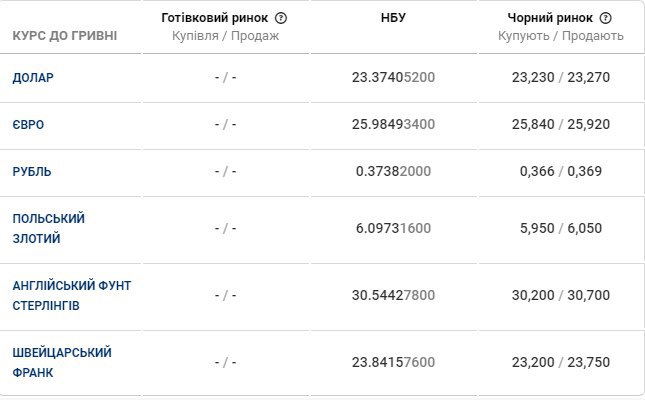The width and height of the screenshot is (645, 400).
Task: Open the ДОЛАР currency link
Action: click(x=32, y=77)
